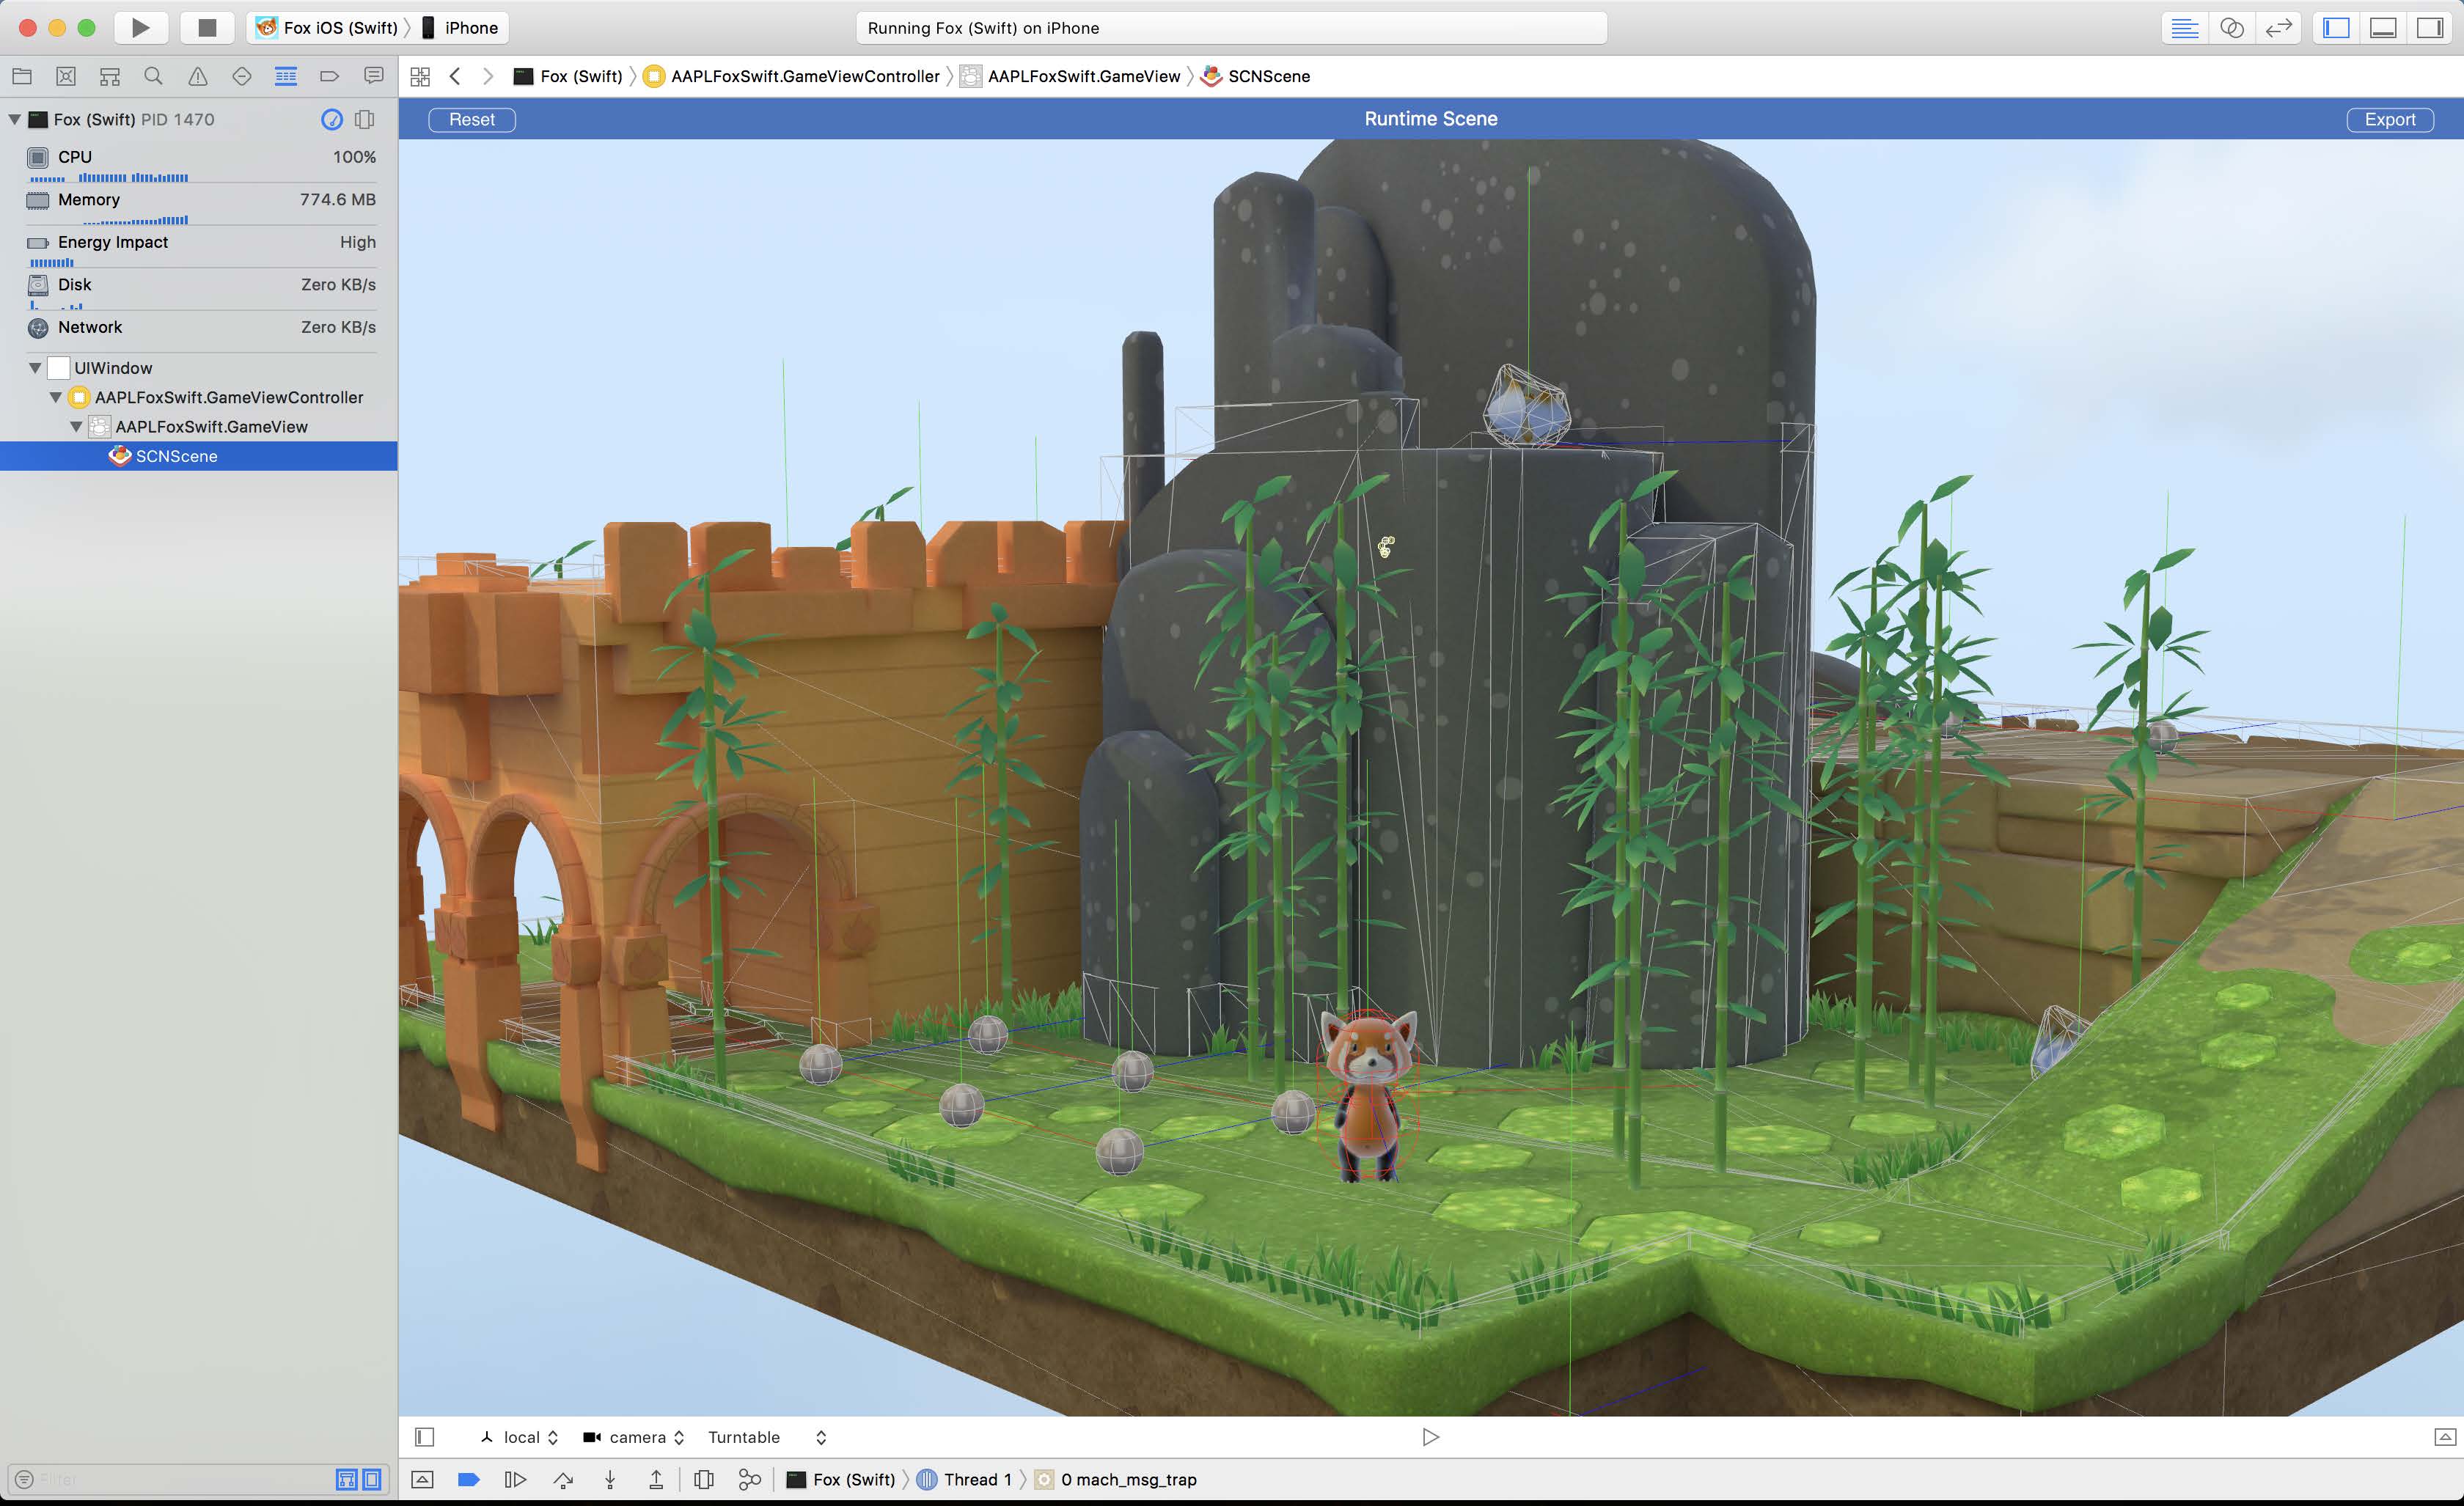
Task: Open the Project navigator folder icon
Action: (22, 76)
